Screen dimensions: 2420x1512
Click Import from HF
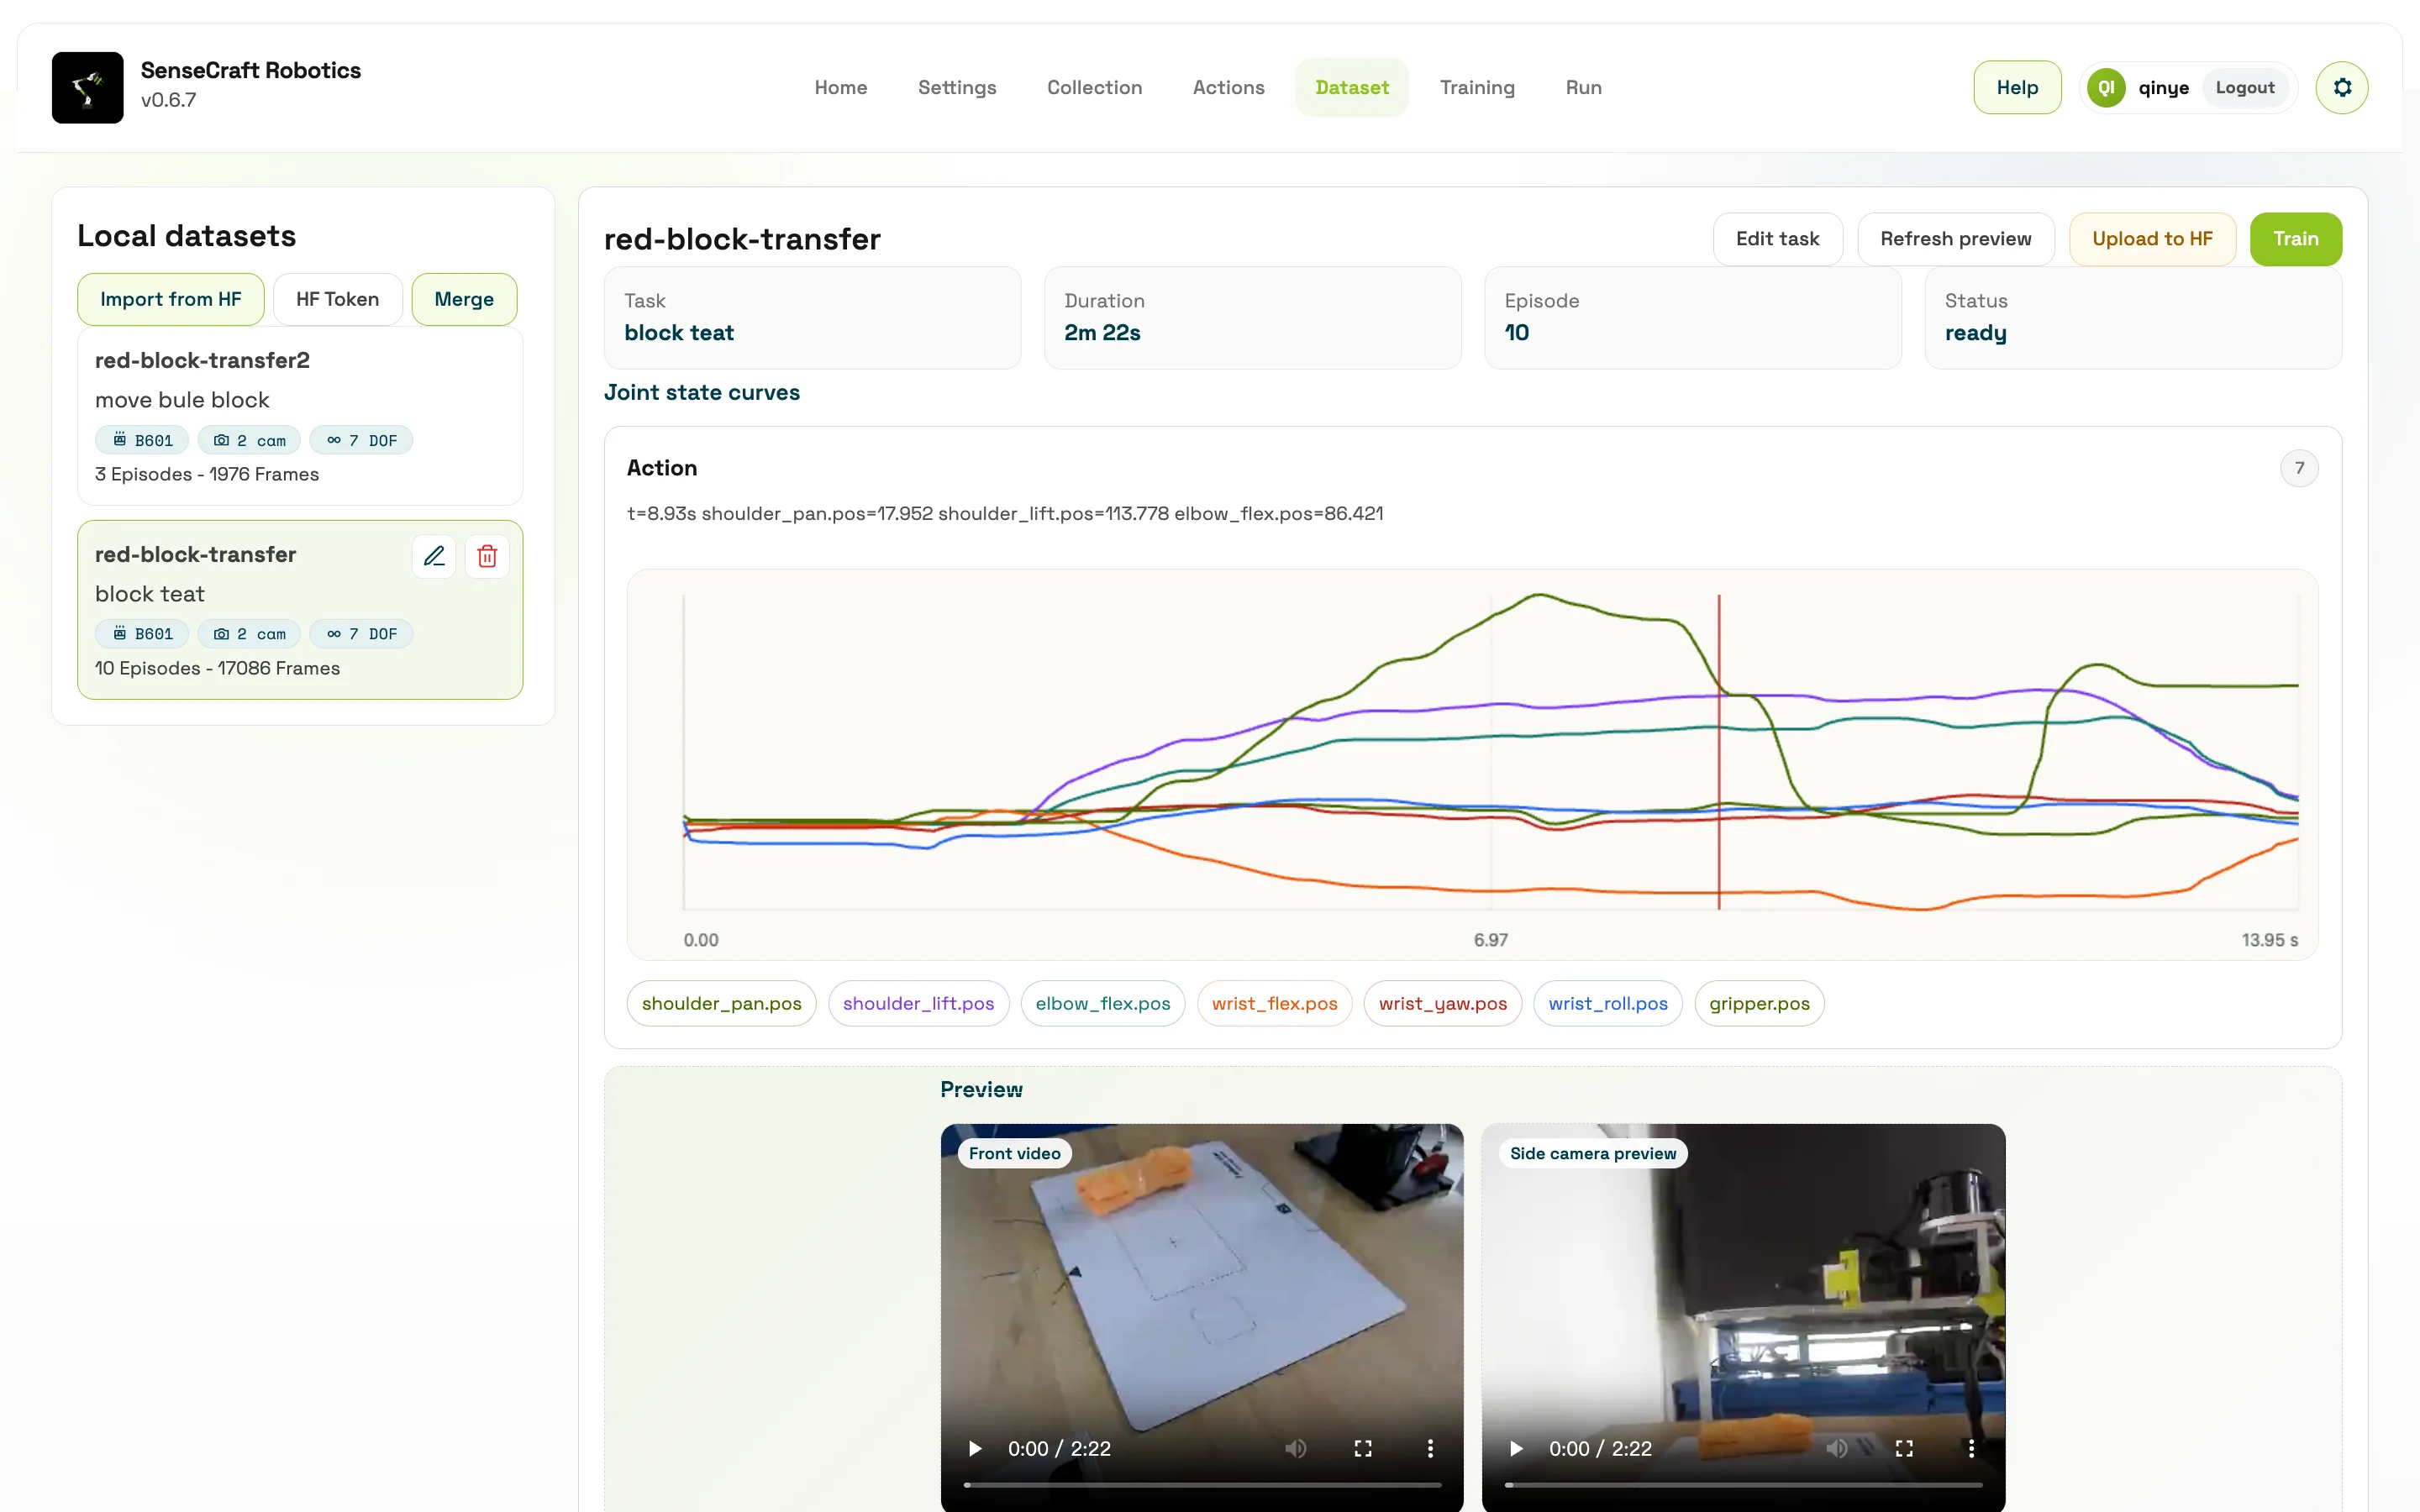(x=170, y=299)
